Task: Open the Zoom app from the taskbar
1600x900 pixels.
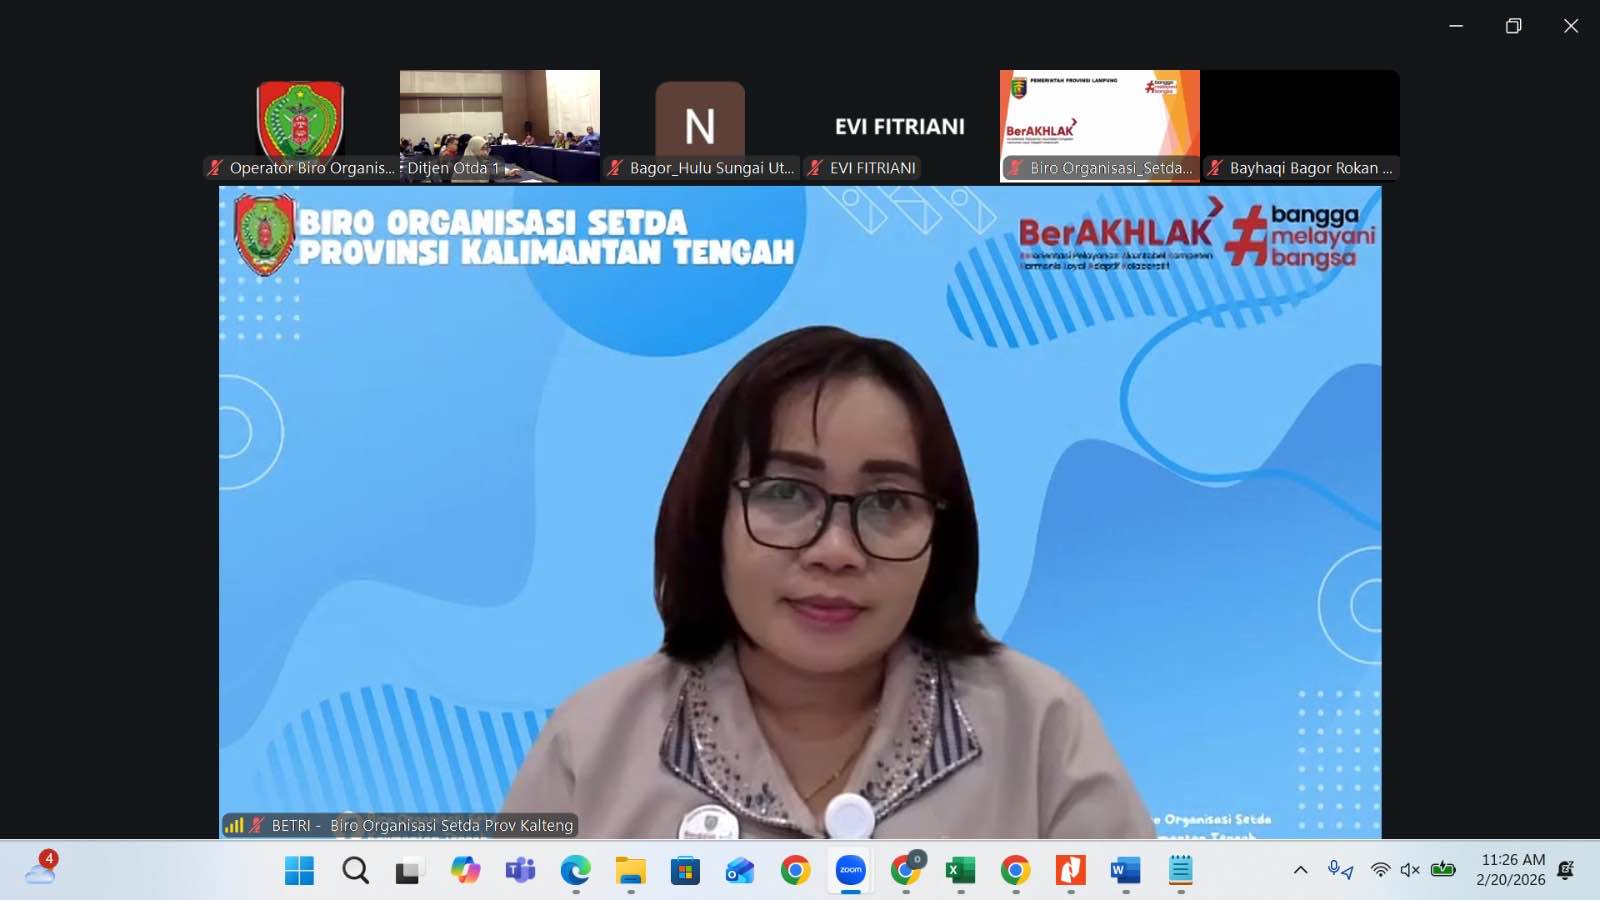Action: coord(848,869)
